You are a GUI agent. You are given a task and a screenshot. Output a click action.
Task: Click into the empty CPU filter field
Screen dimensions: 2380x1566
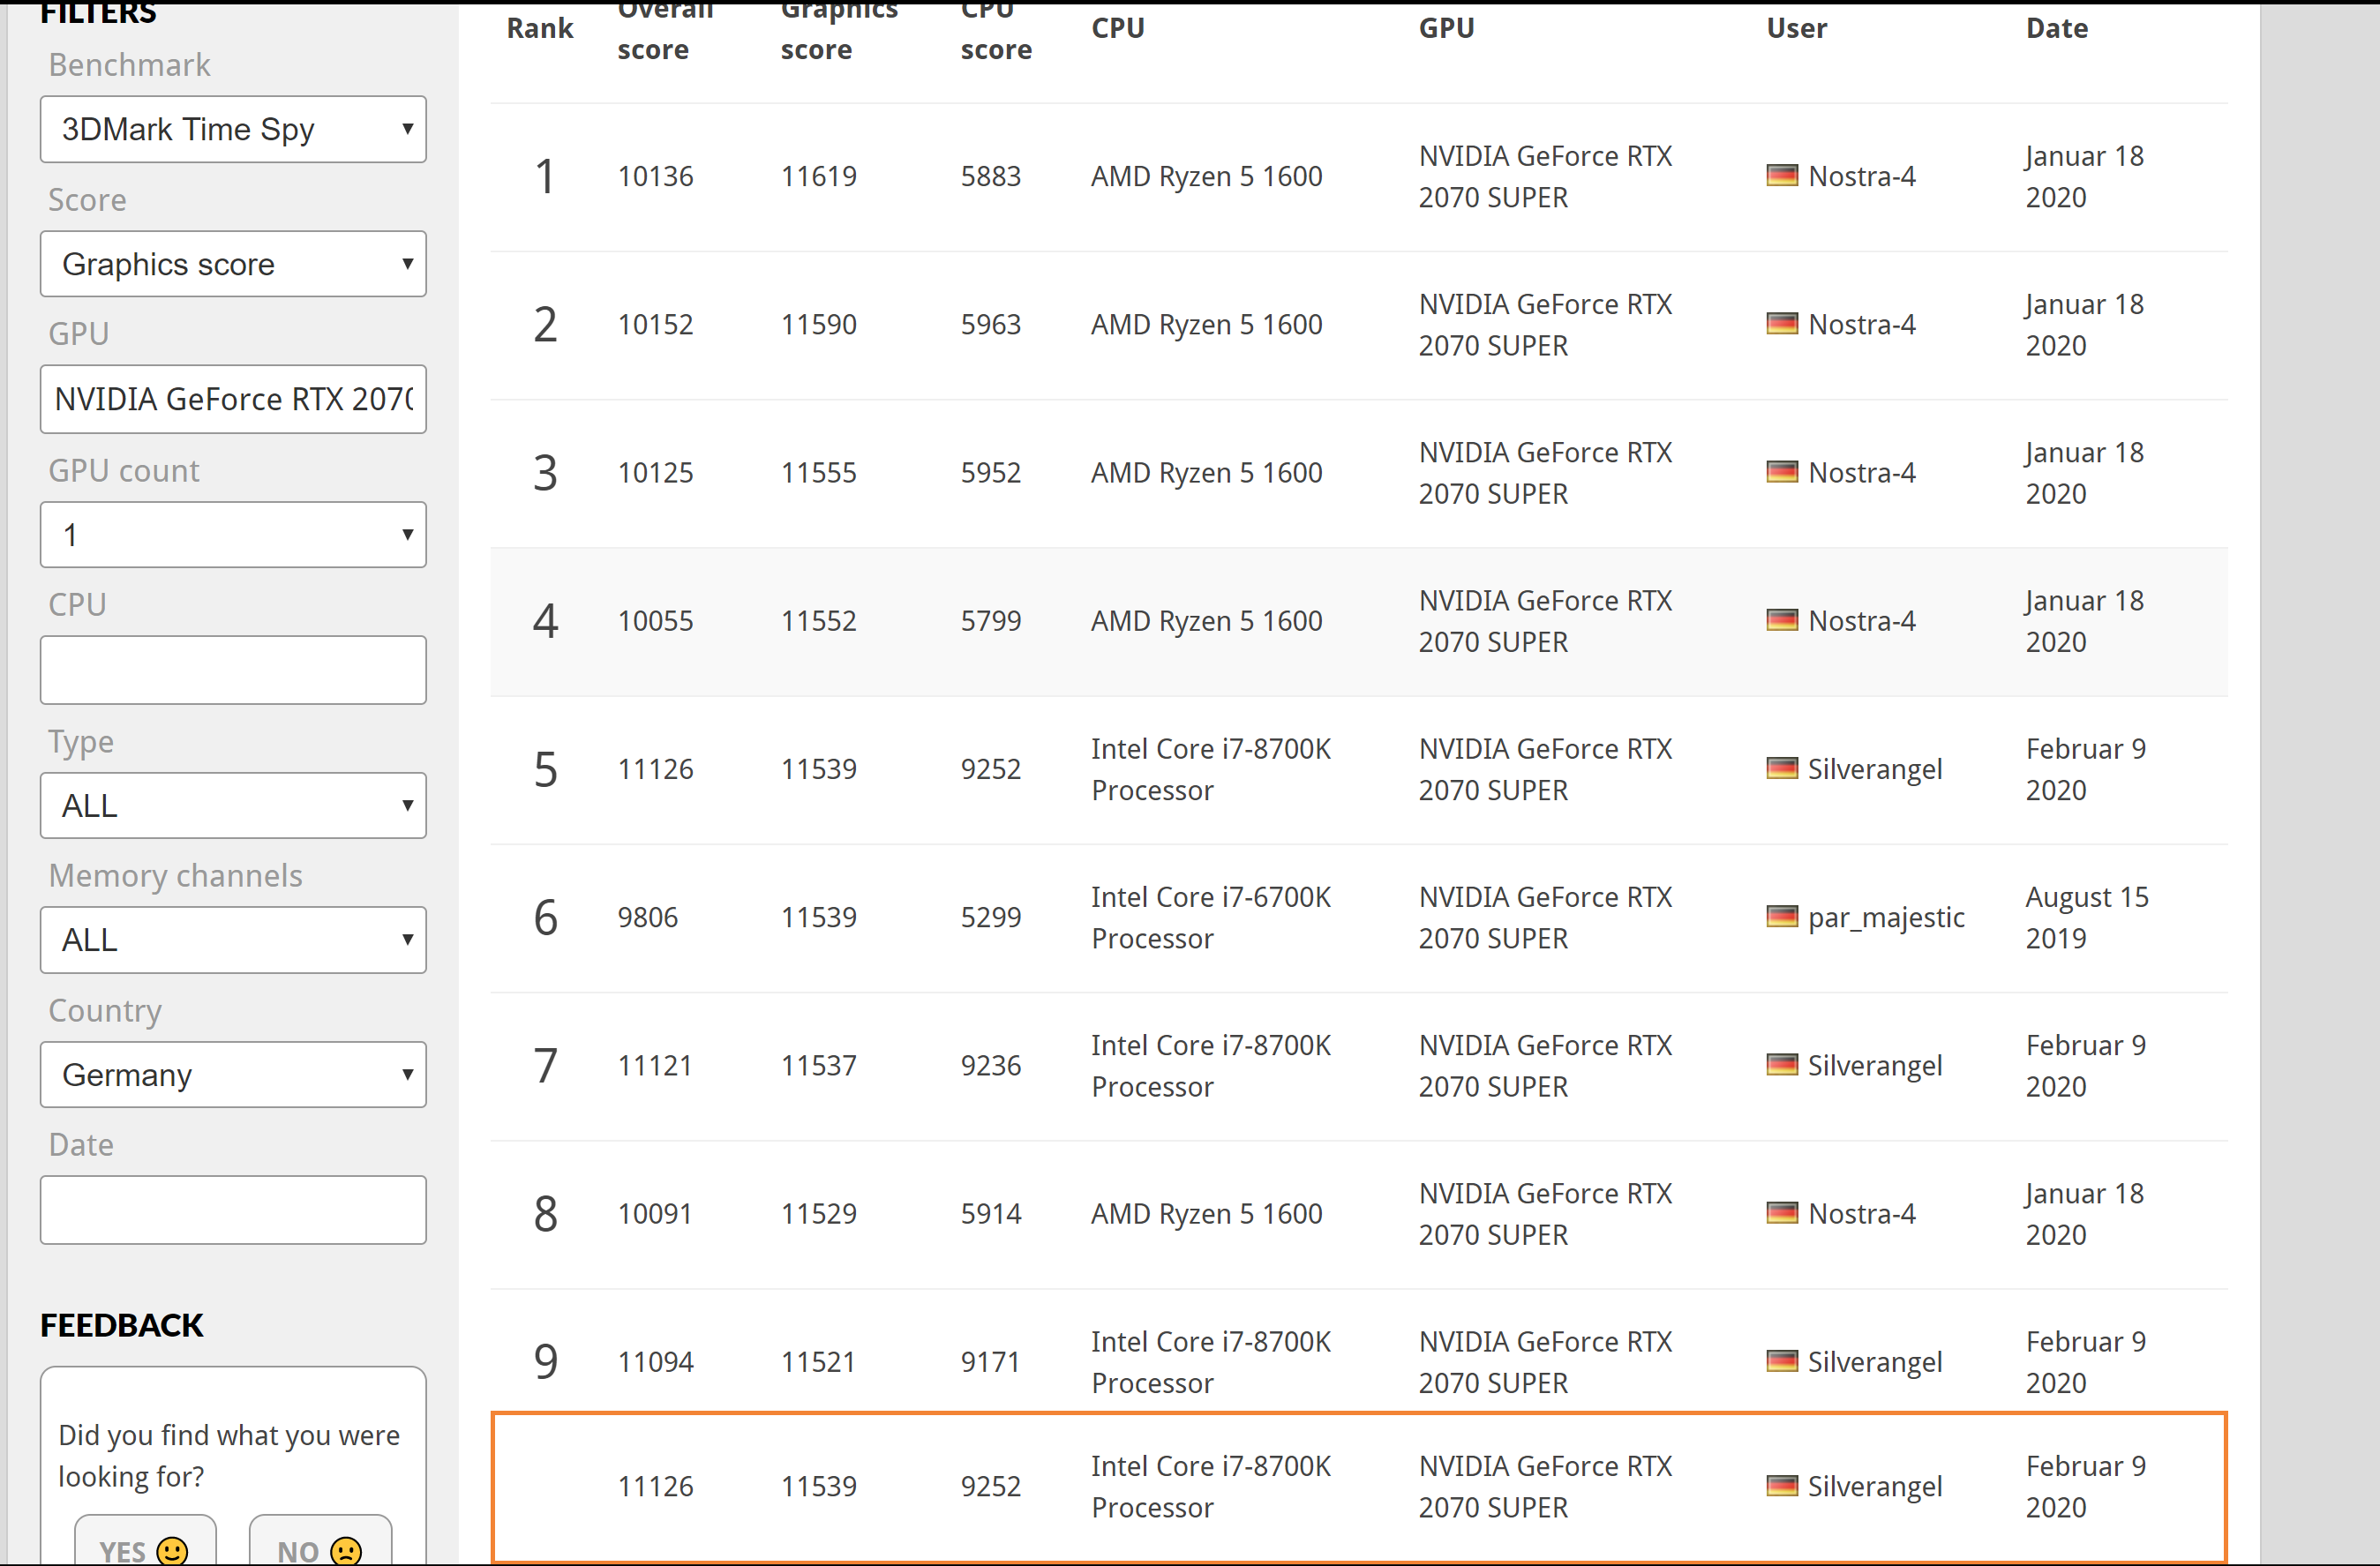[233, 670]
